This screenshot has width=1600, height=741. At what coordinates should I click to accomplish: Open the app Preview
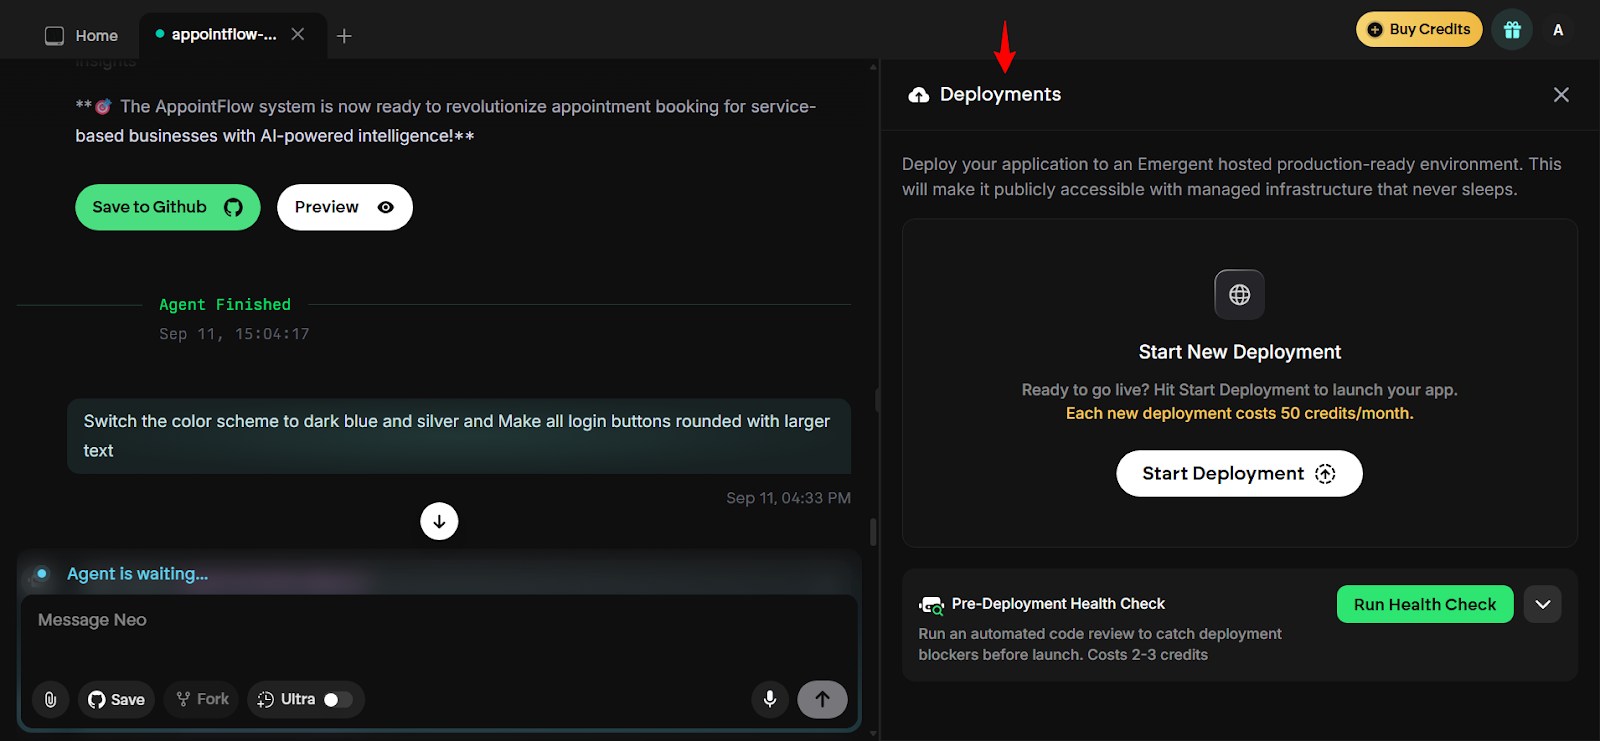coord(345,207)
